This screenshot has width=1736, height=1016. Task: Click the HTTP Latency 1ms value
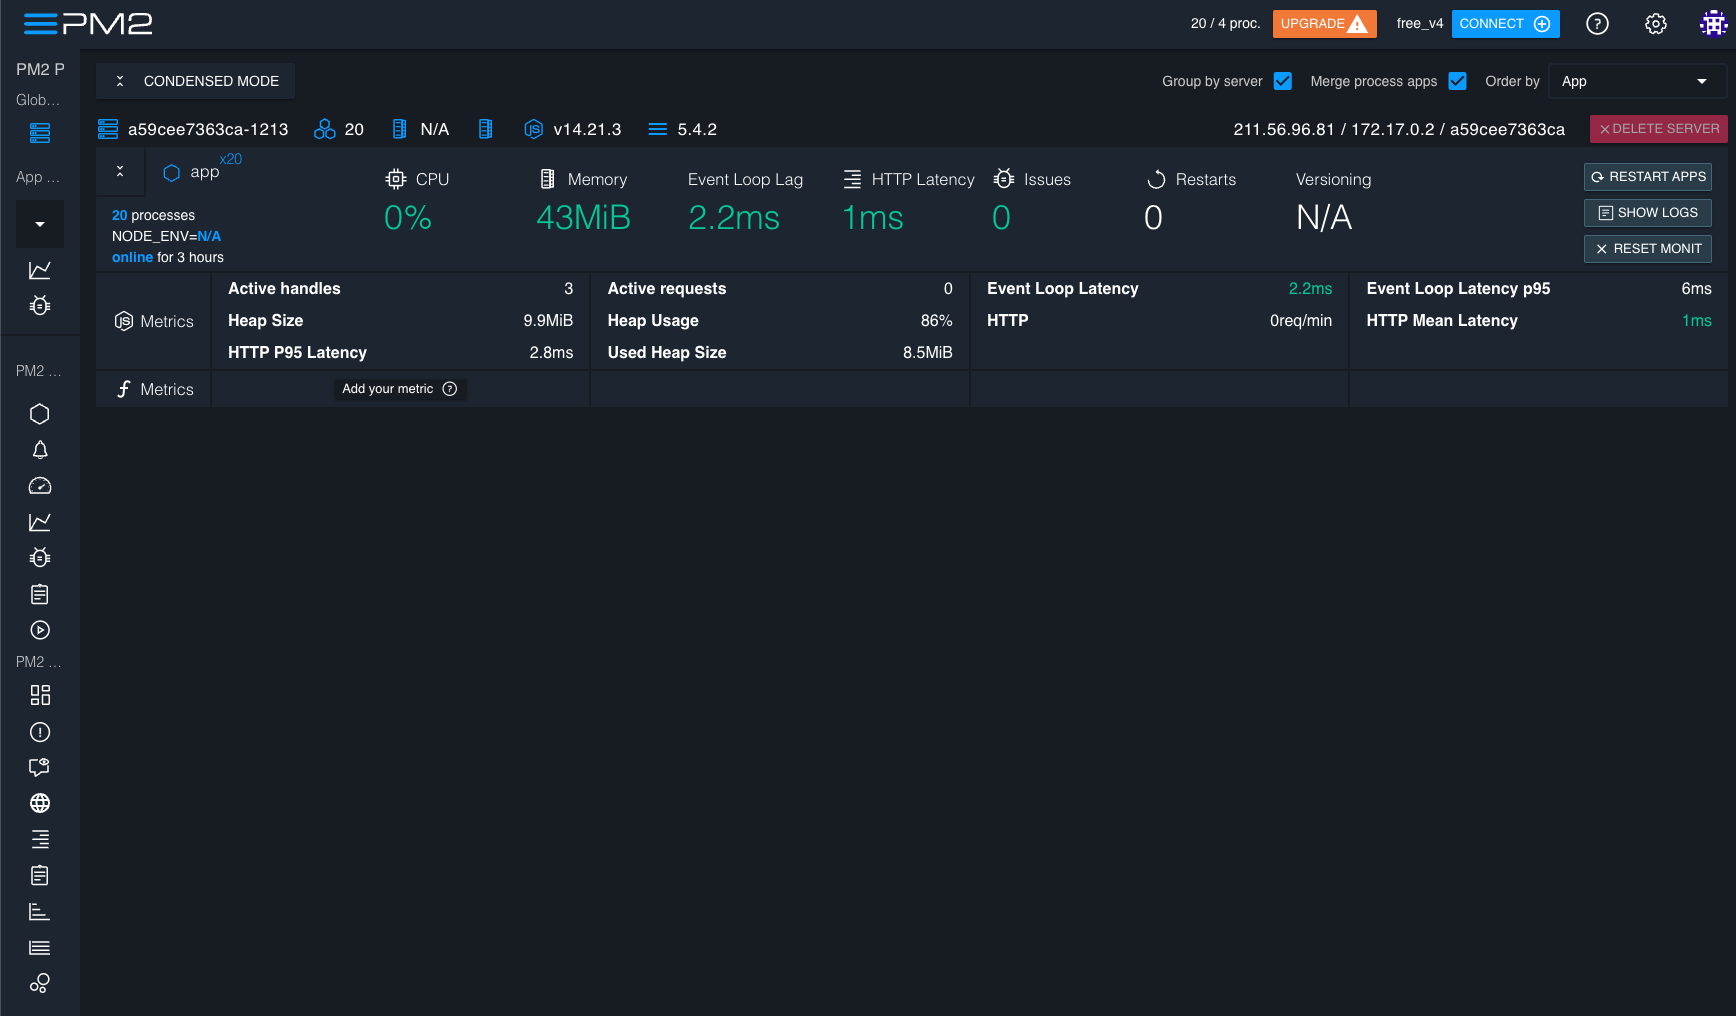click(x=873, y=217)
